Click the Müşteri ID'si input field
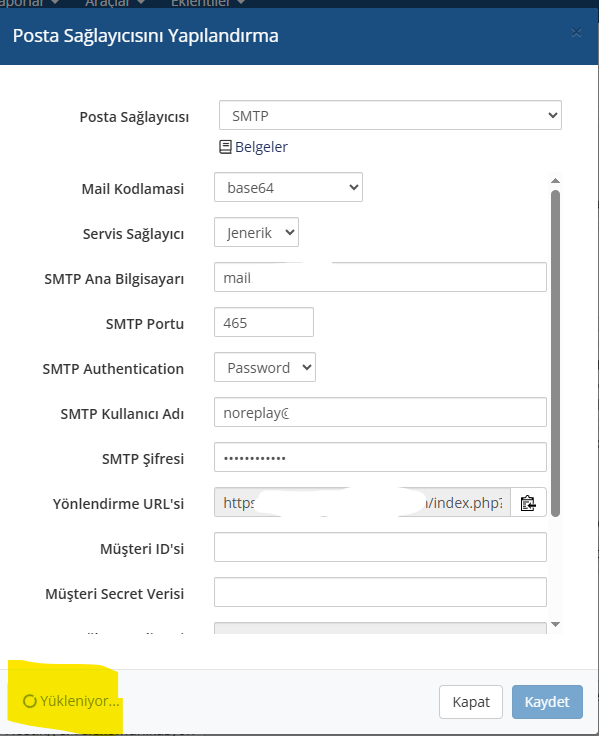 (380, 547)
